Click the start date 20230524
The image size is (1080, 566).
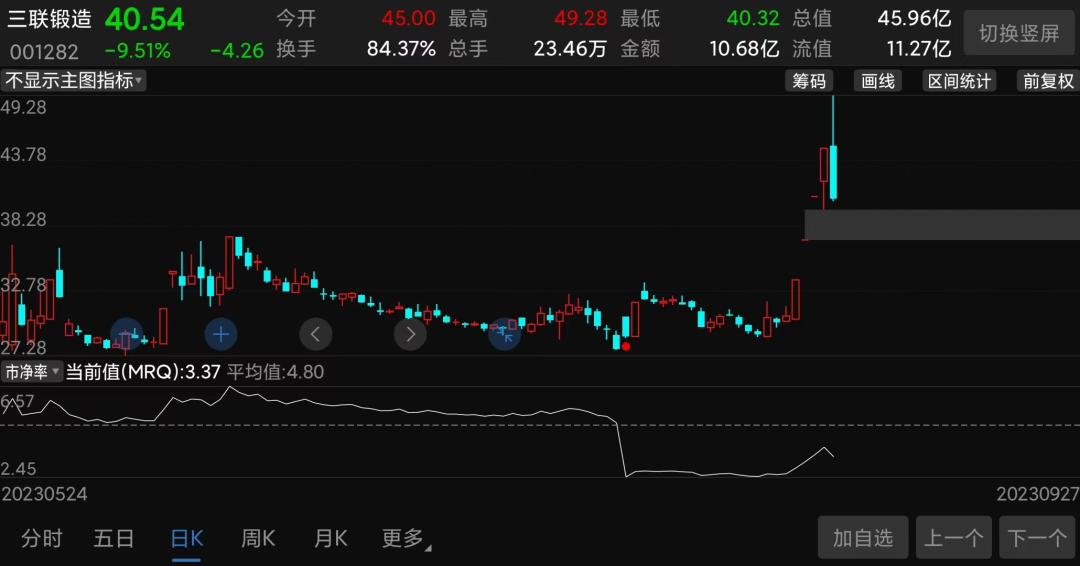44,494
